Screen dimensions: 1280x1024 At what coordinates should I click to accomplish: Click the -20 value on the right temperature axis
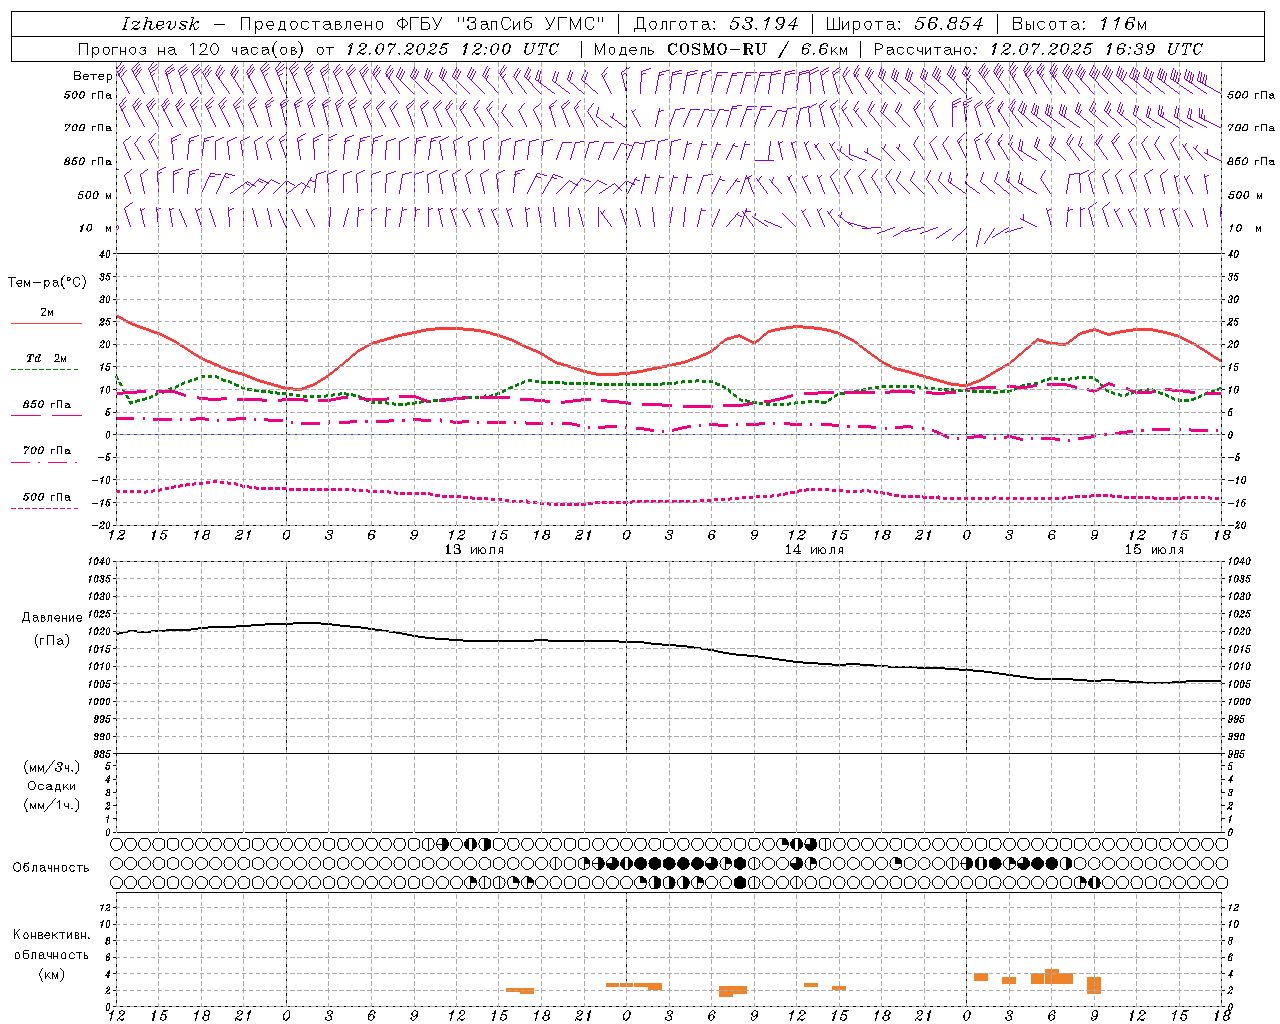click(1236, 525)
